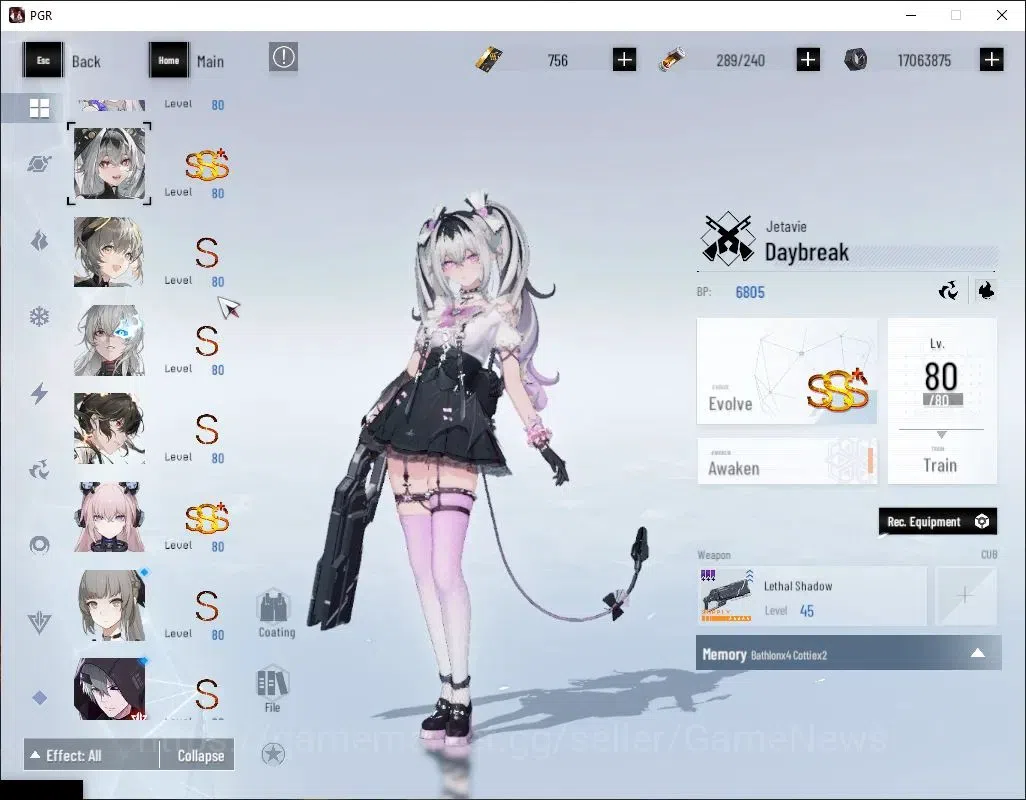Image resolution: width=1026 pixels, height=800 pixels.
Task: Add a CUB in the empty slot
Action: click(966, 596)
